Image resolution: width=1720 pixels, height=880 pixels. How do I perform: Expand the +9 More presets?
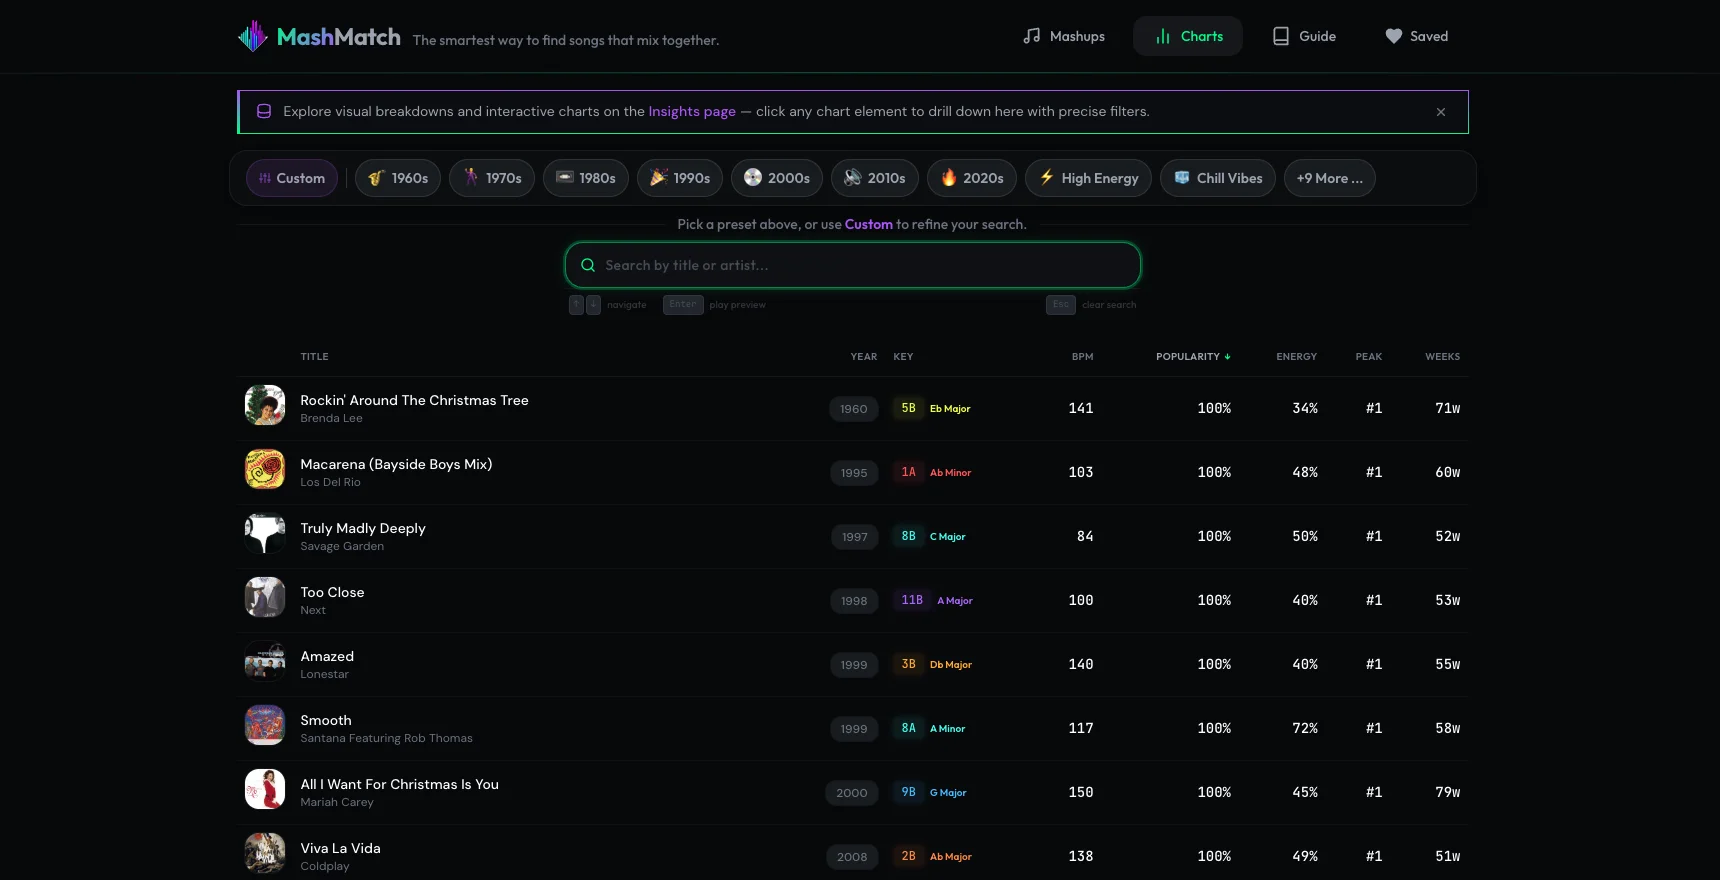pos(1330,178)
